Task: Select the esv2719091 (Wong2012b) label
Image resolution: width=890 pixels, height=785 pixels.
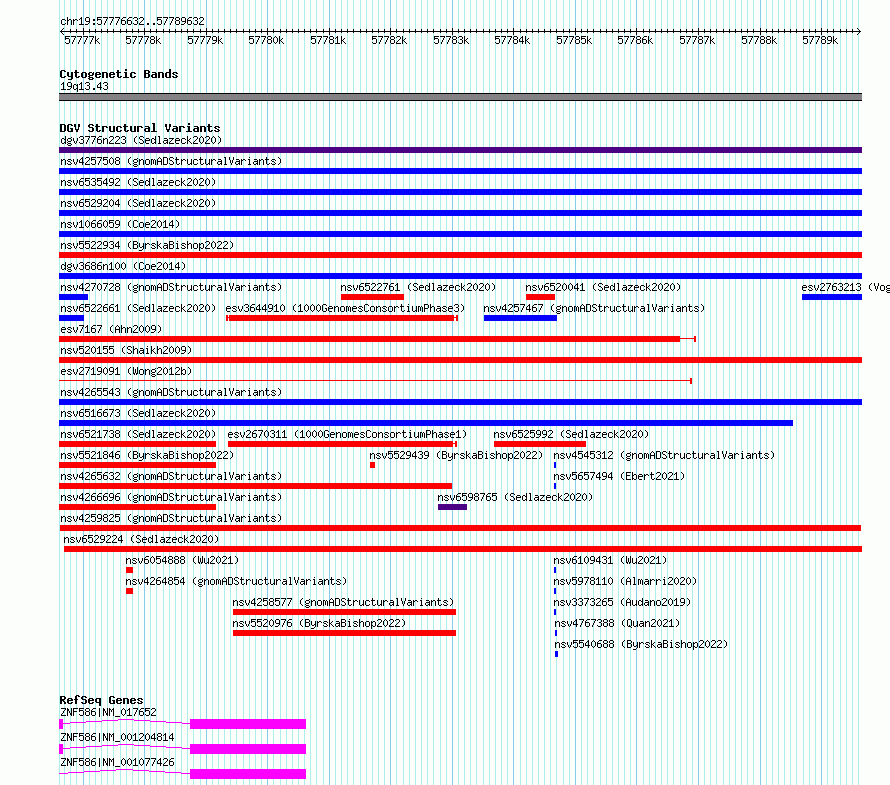Action: (126, 371)
